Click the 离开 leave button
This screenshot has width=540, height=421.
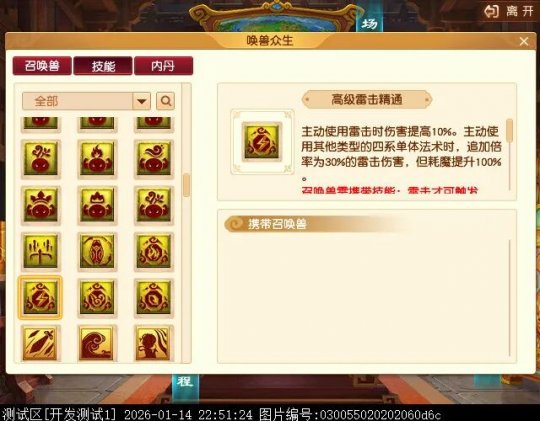pyautogui.click(x=509, y=11)
